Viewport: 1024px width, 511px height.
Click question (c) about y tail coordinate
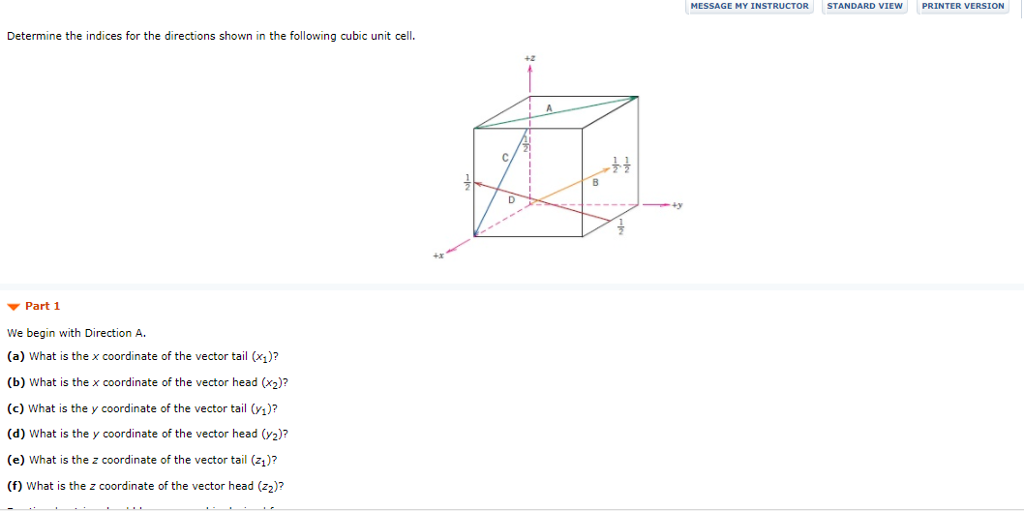[142, 408]
